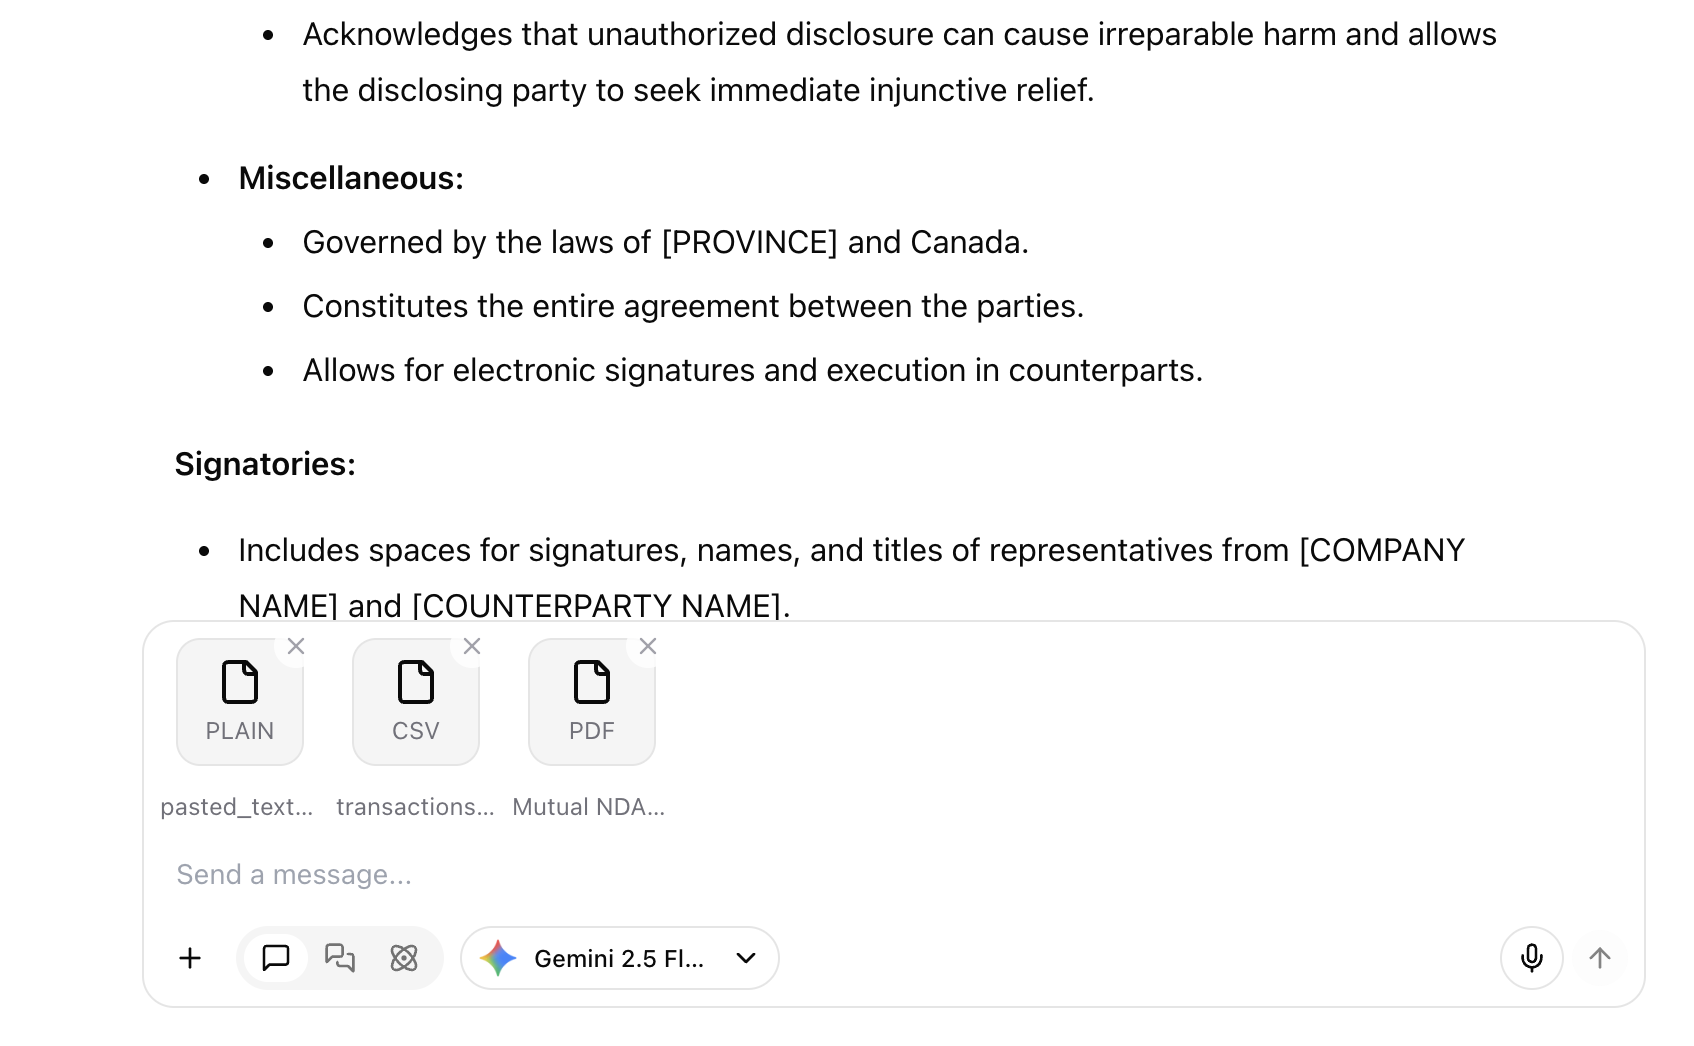The width and height of the screenshot is (1694, 1046).
Task: Open the PLAIN file attachment tile
Action: (x=240, y=702)
